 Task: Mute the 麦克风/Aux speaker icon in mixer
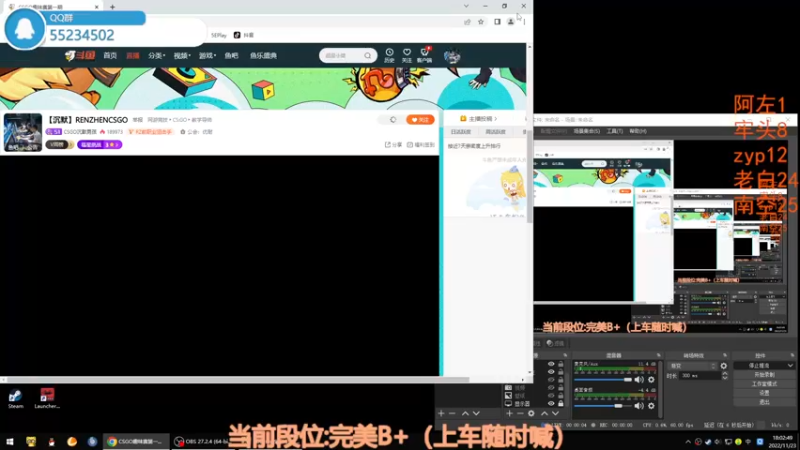(x=639, y=380)
